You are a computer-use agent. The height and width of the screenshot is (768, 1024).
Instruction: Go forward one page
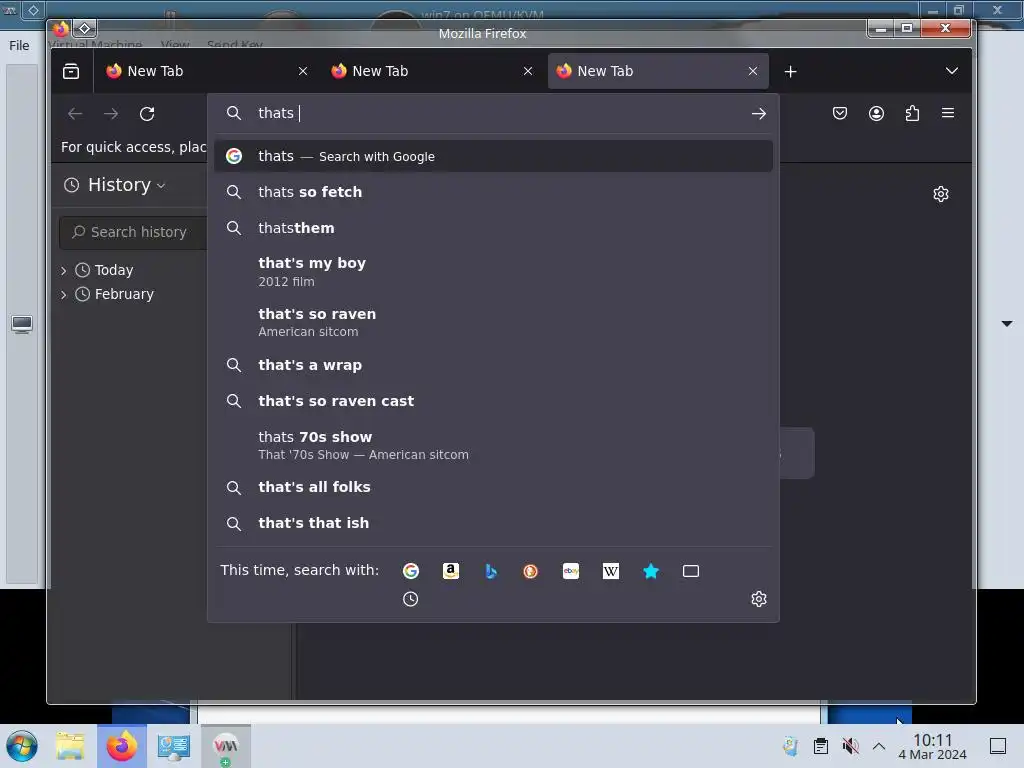pyautogui.click(x=111, y=114)
